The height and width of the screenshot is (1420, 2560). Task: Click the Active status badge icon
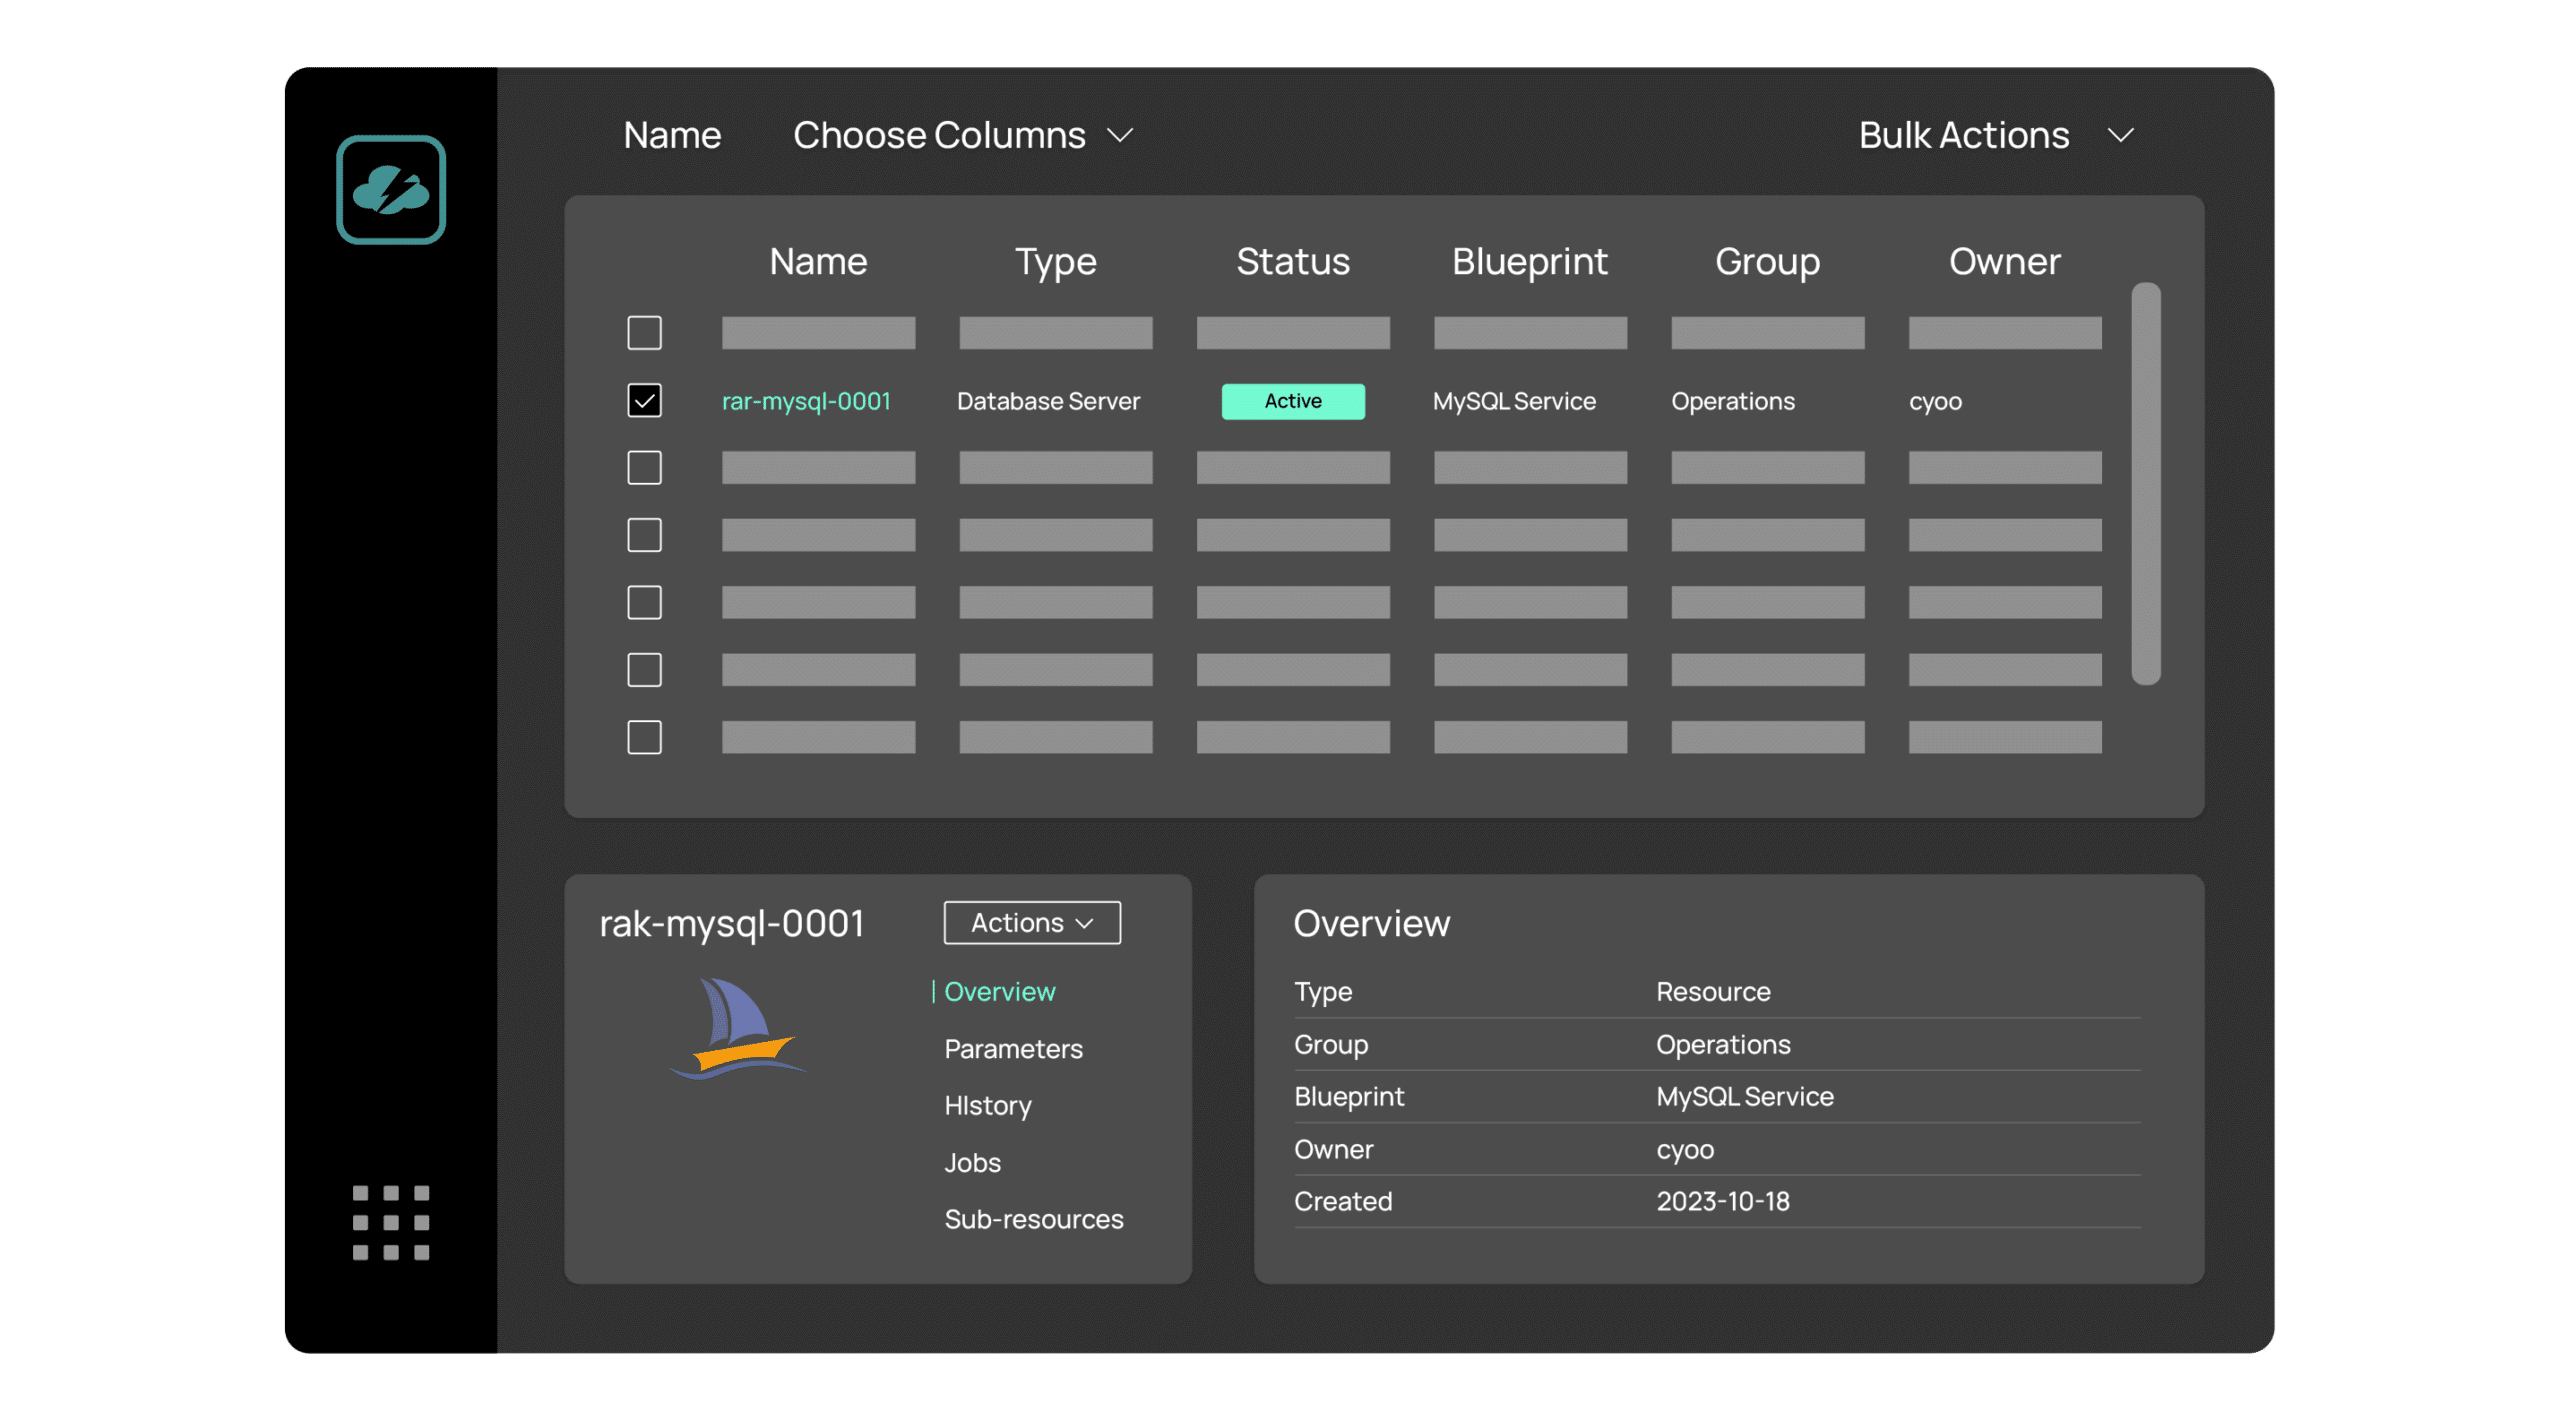click(1292, 400)
